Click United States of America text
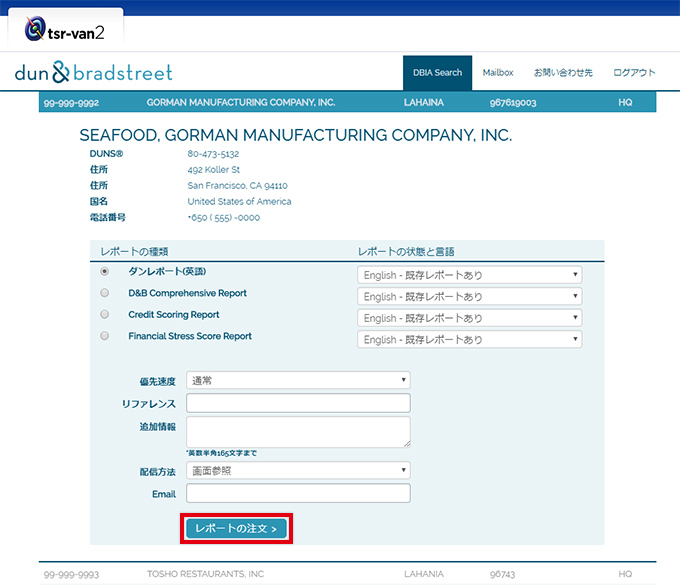Image resolution: width=680 pixels, height=586 pixels. [x=239, y=202]
